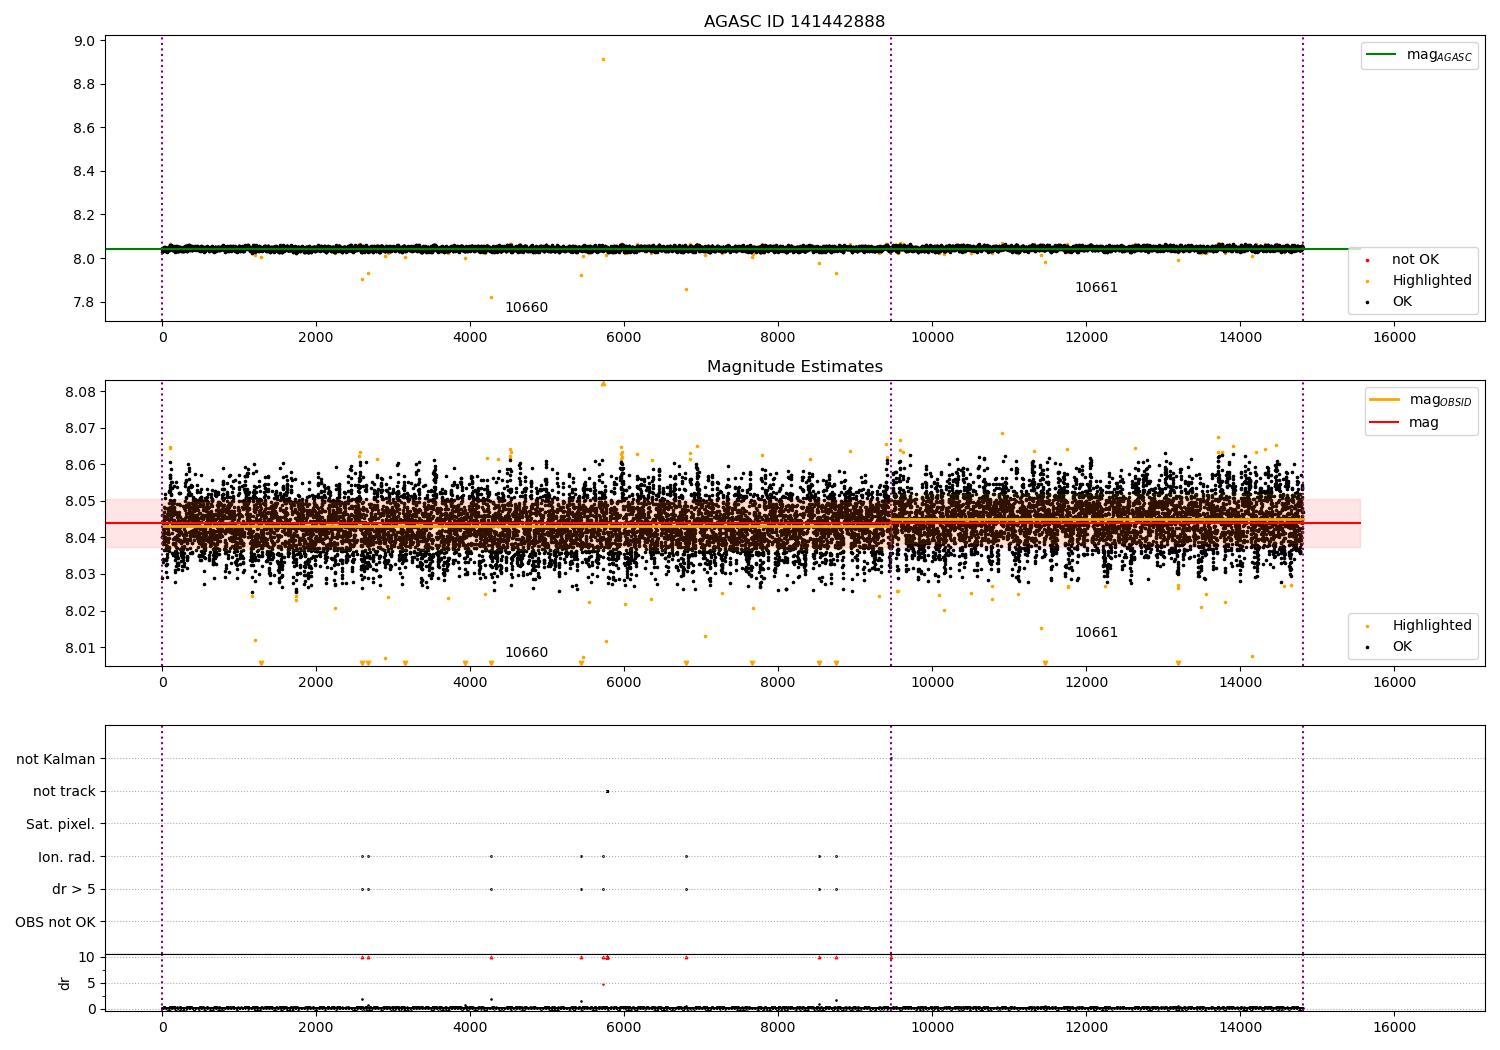1500x1050 pixels.
Task: Click the '8.2' y-axis tick of top plot
Action: [84, 216]
